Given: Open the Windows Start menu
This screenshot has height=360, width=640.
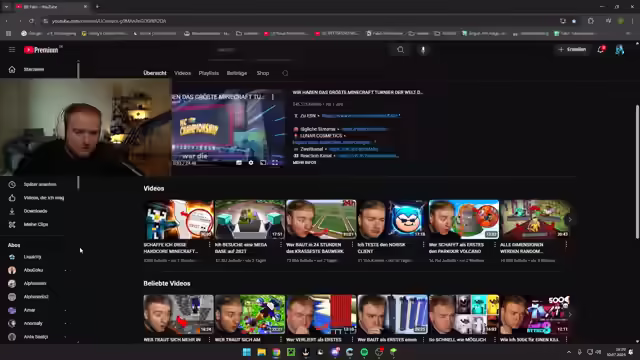Looking at the screenshot, I should [x=247, y=352].
